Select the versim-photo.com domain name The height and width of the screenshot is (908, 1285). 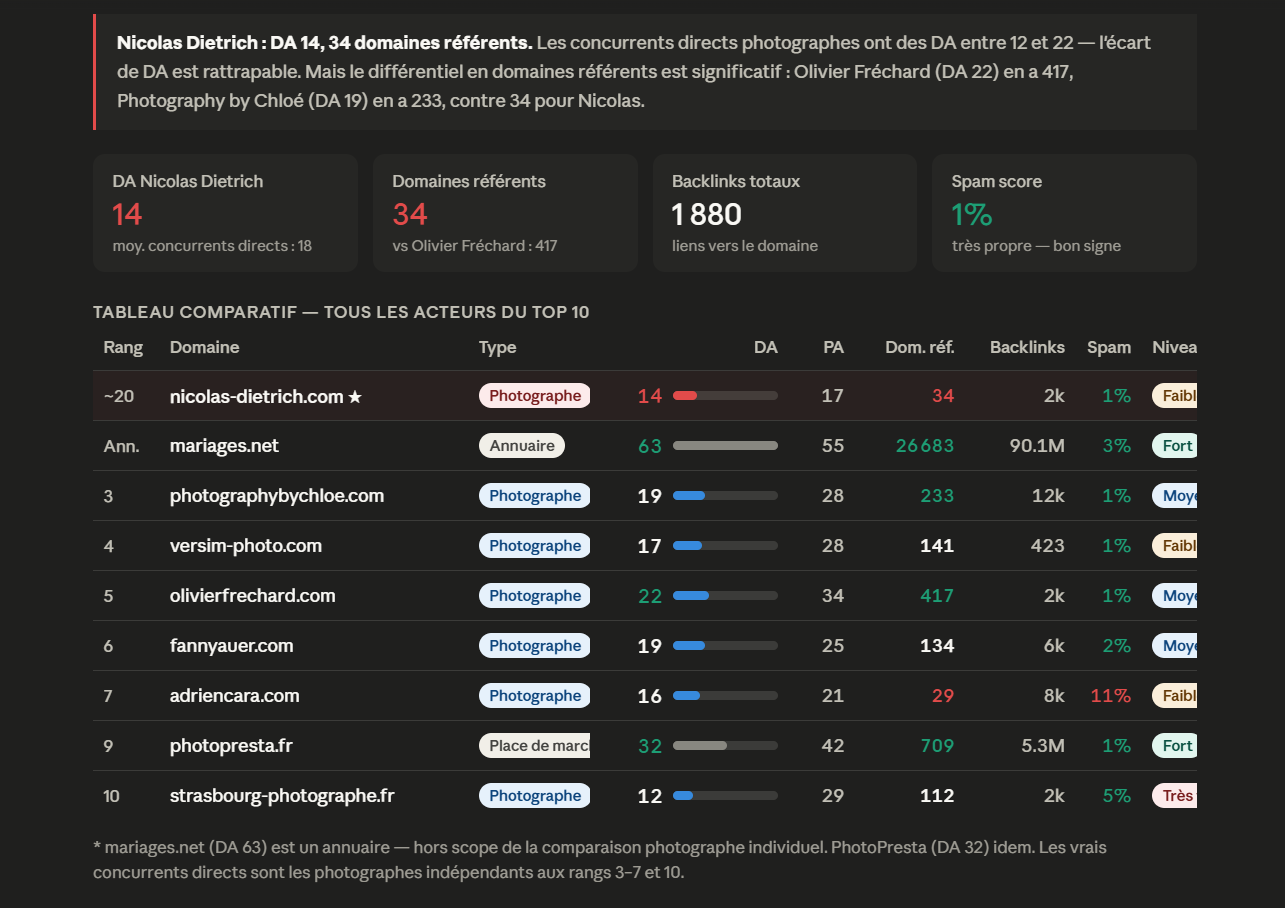(x=246, y=546)
